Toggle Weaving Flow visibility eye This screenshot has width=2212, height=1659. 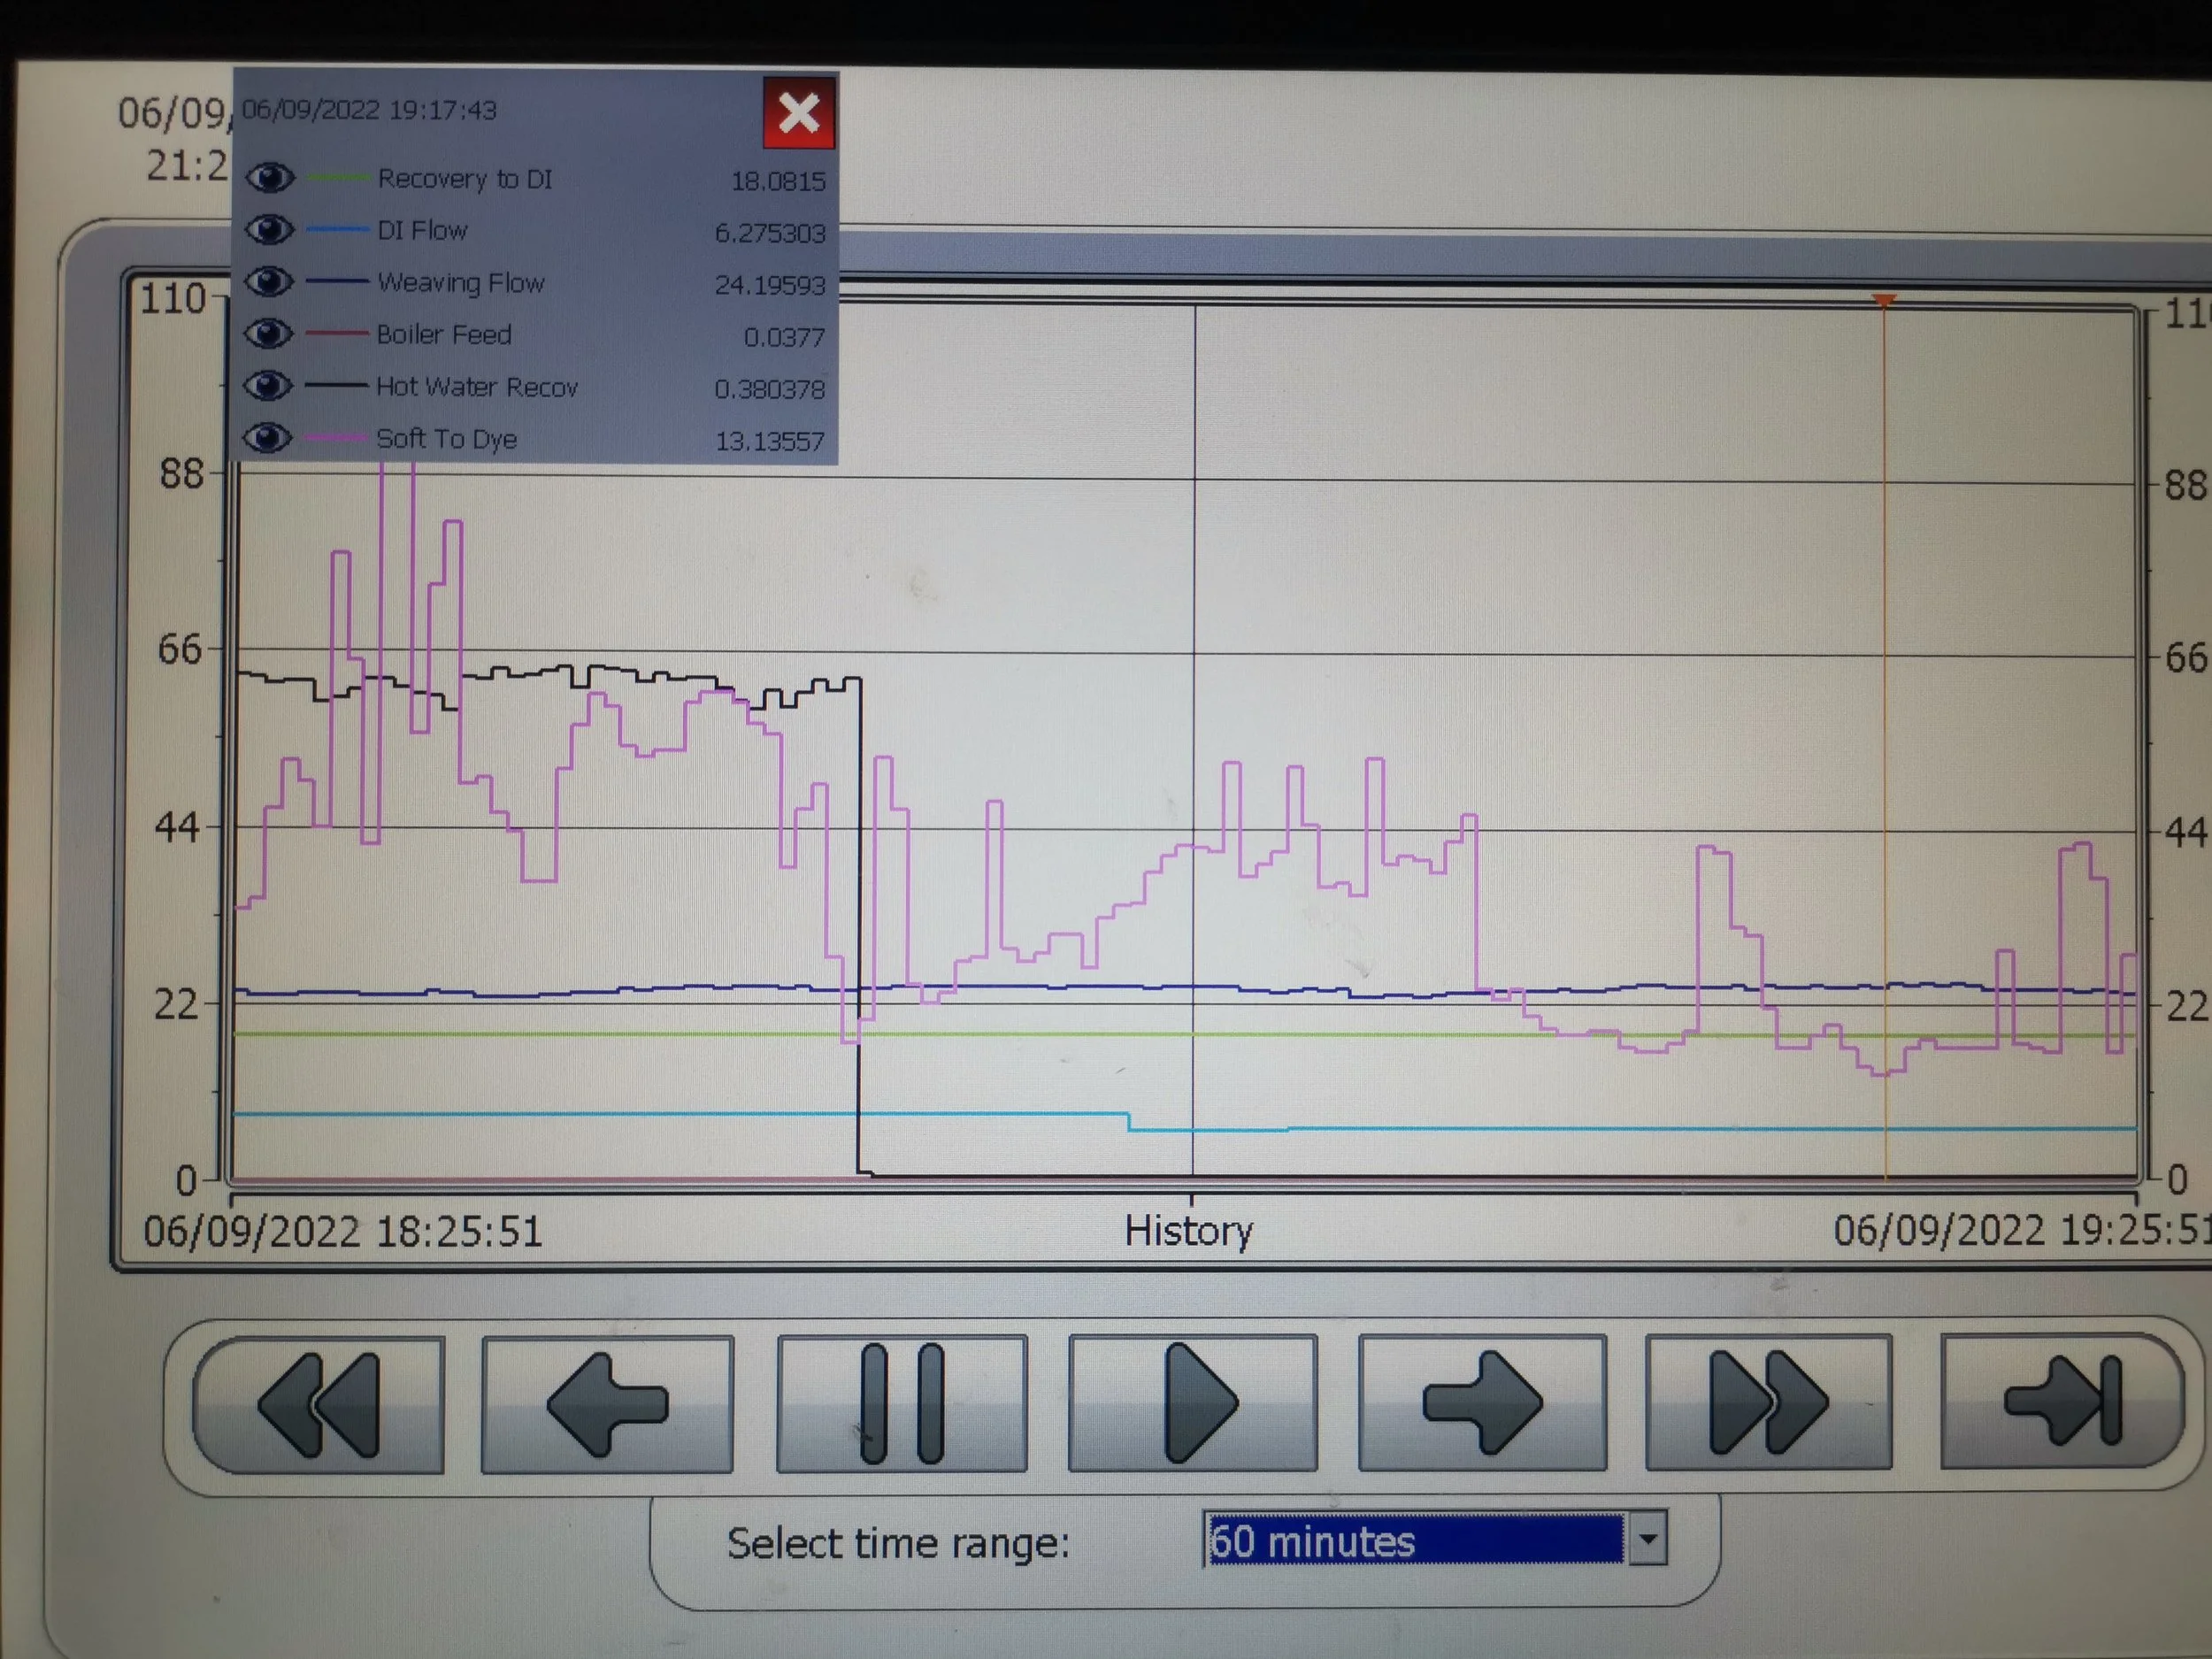(269, 282)
